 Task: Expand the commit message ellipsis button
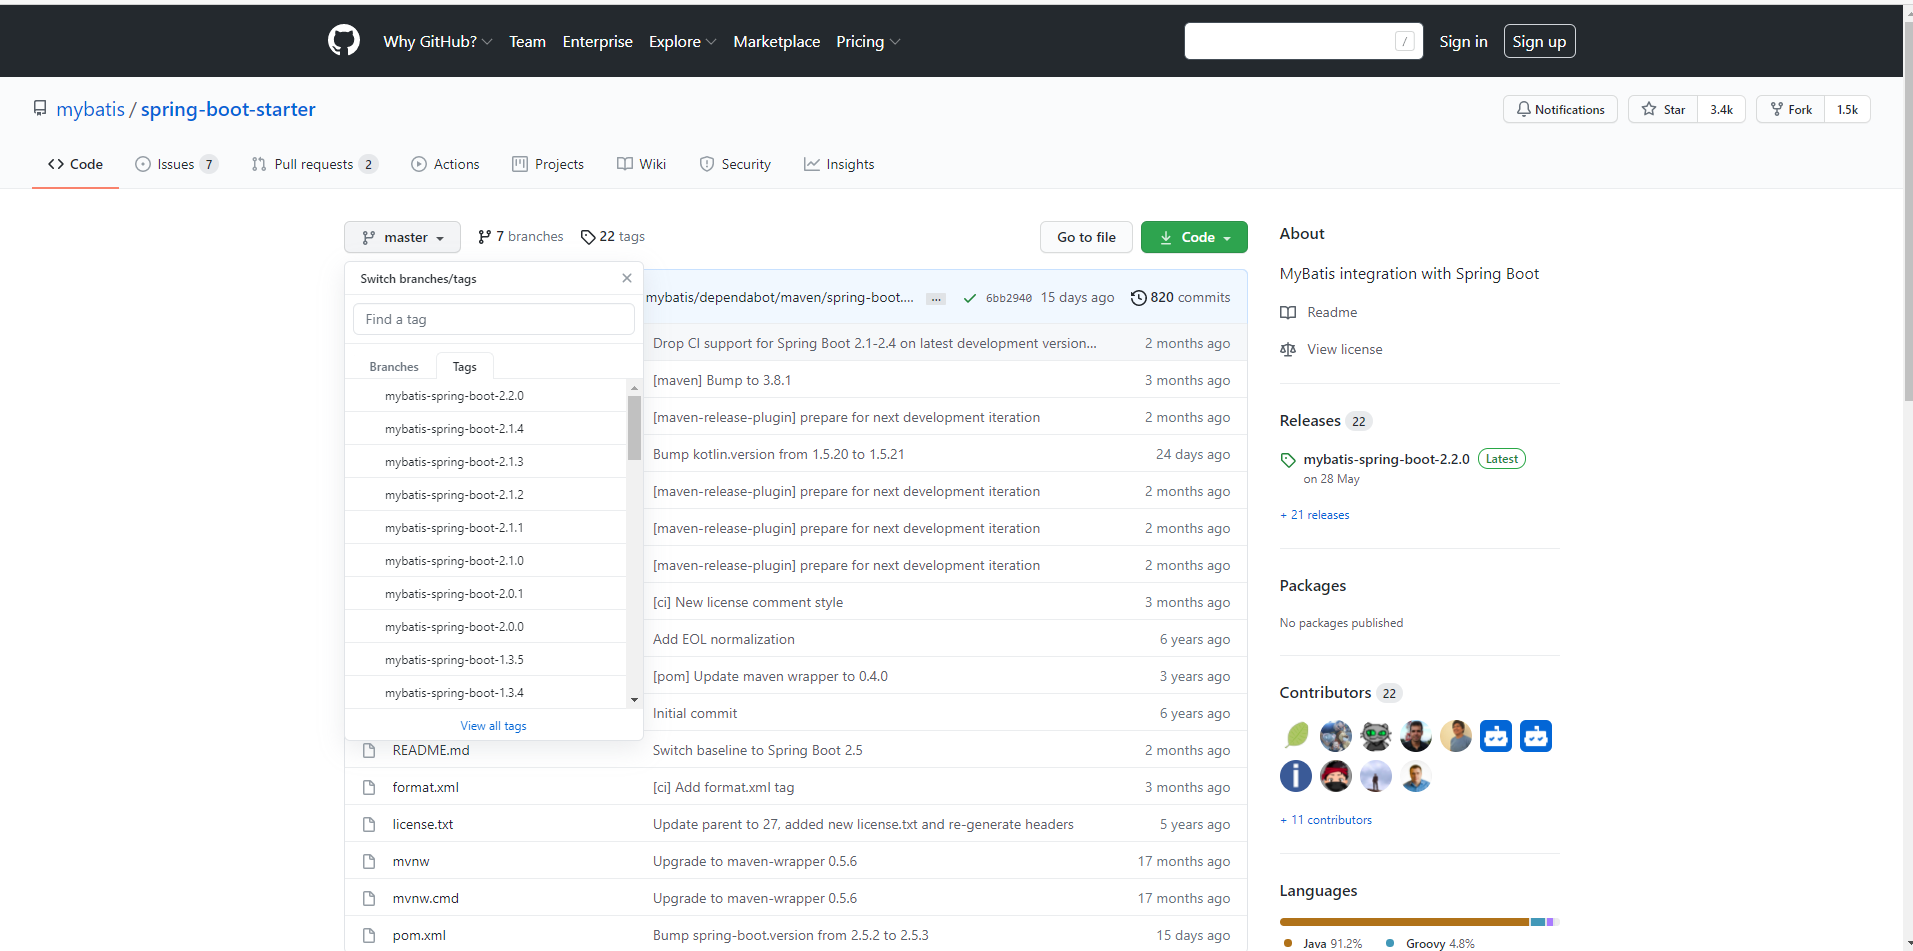935,299
